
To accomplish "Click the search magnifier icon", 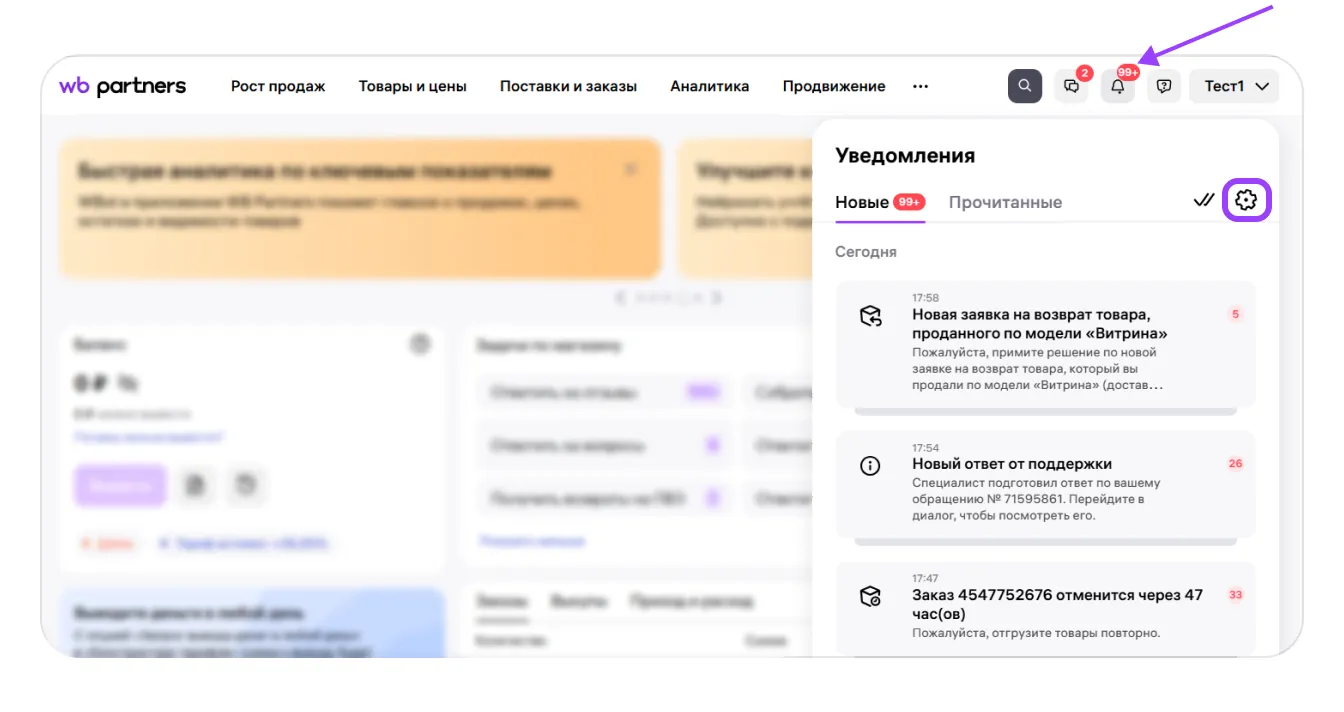I will (1024, 86).
